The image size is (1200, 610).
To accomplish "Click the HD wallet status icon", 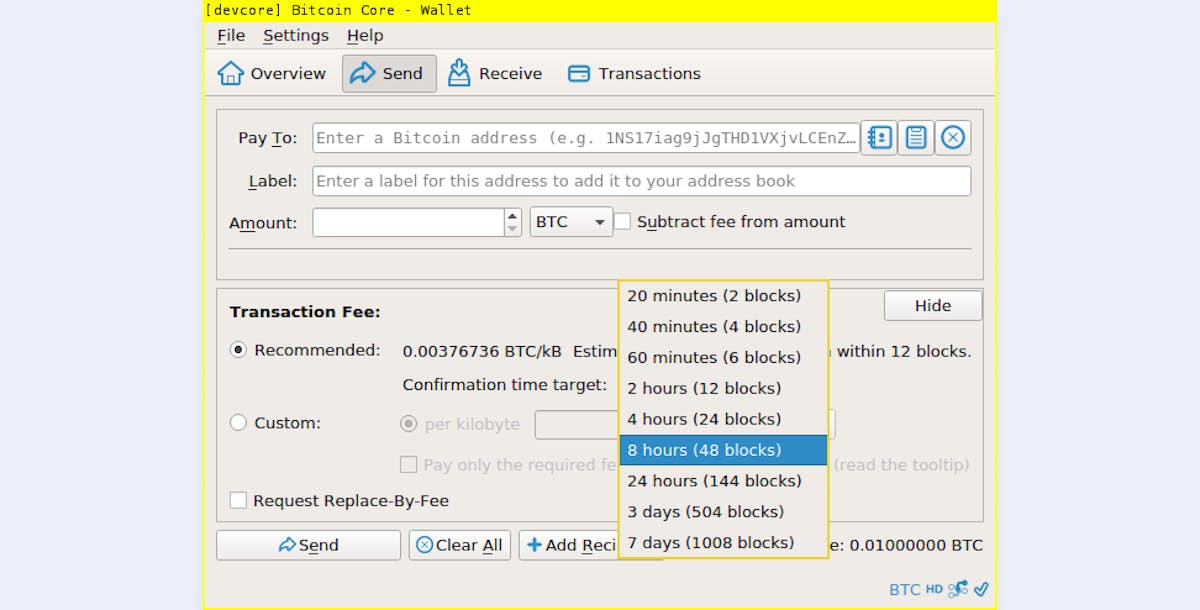I will (934, 589).
